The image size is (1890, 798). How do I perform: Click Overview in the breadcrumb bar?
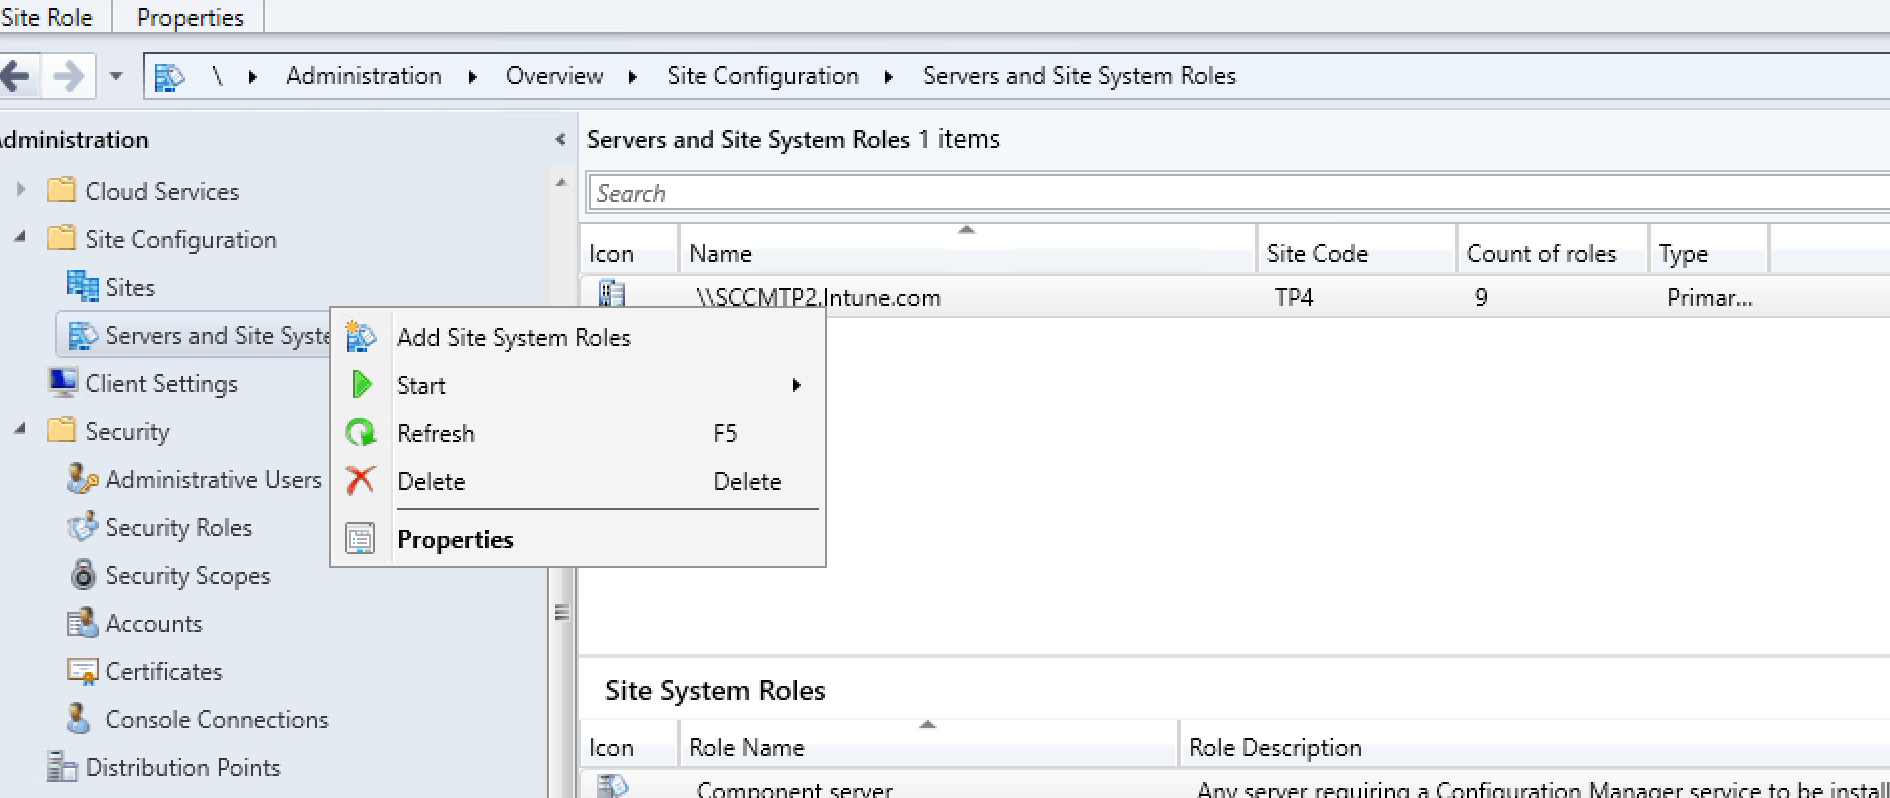(x=554, y=76)
